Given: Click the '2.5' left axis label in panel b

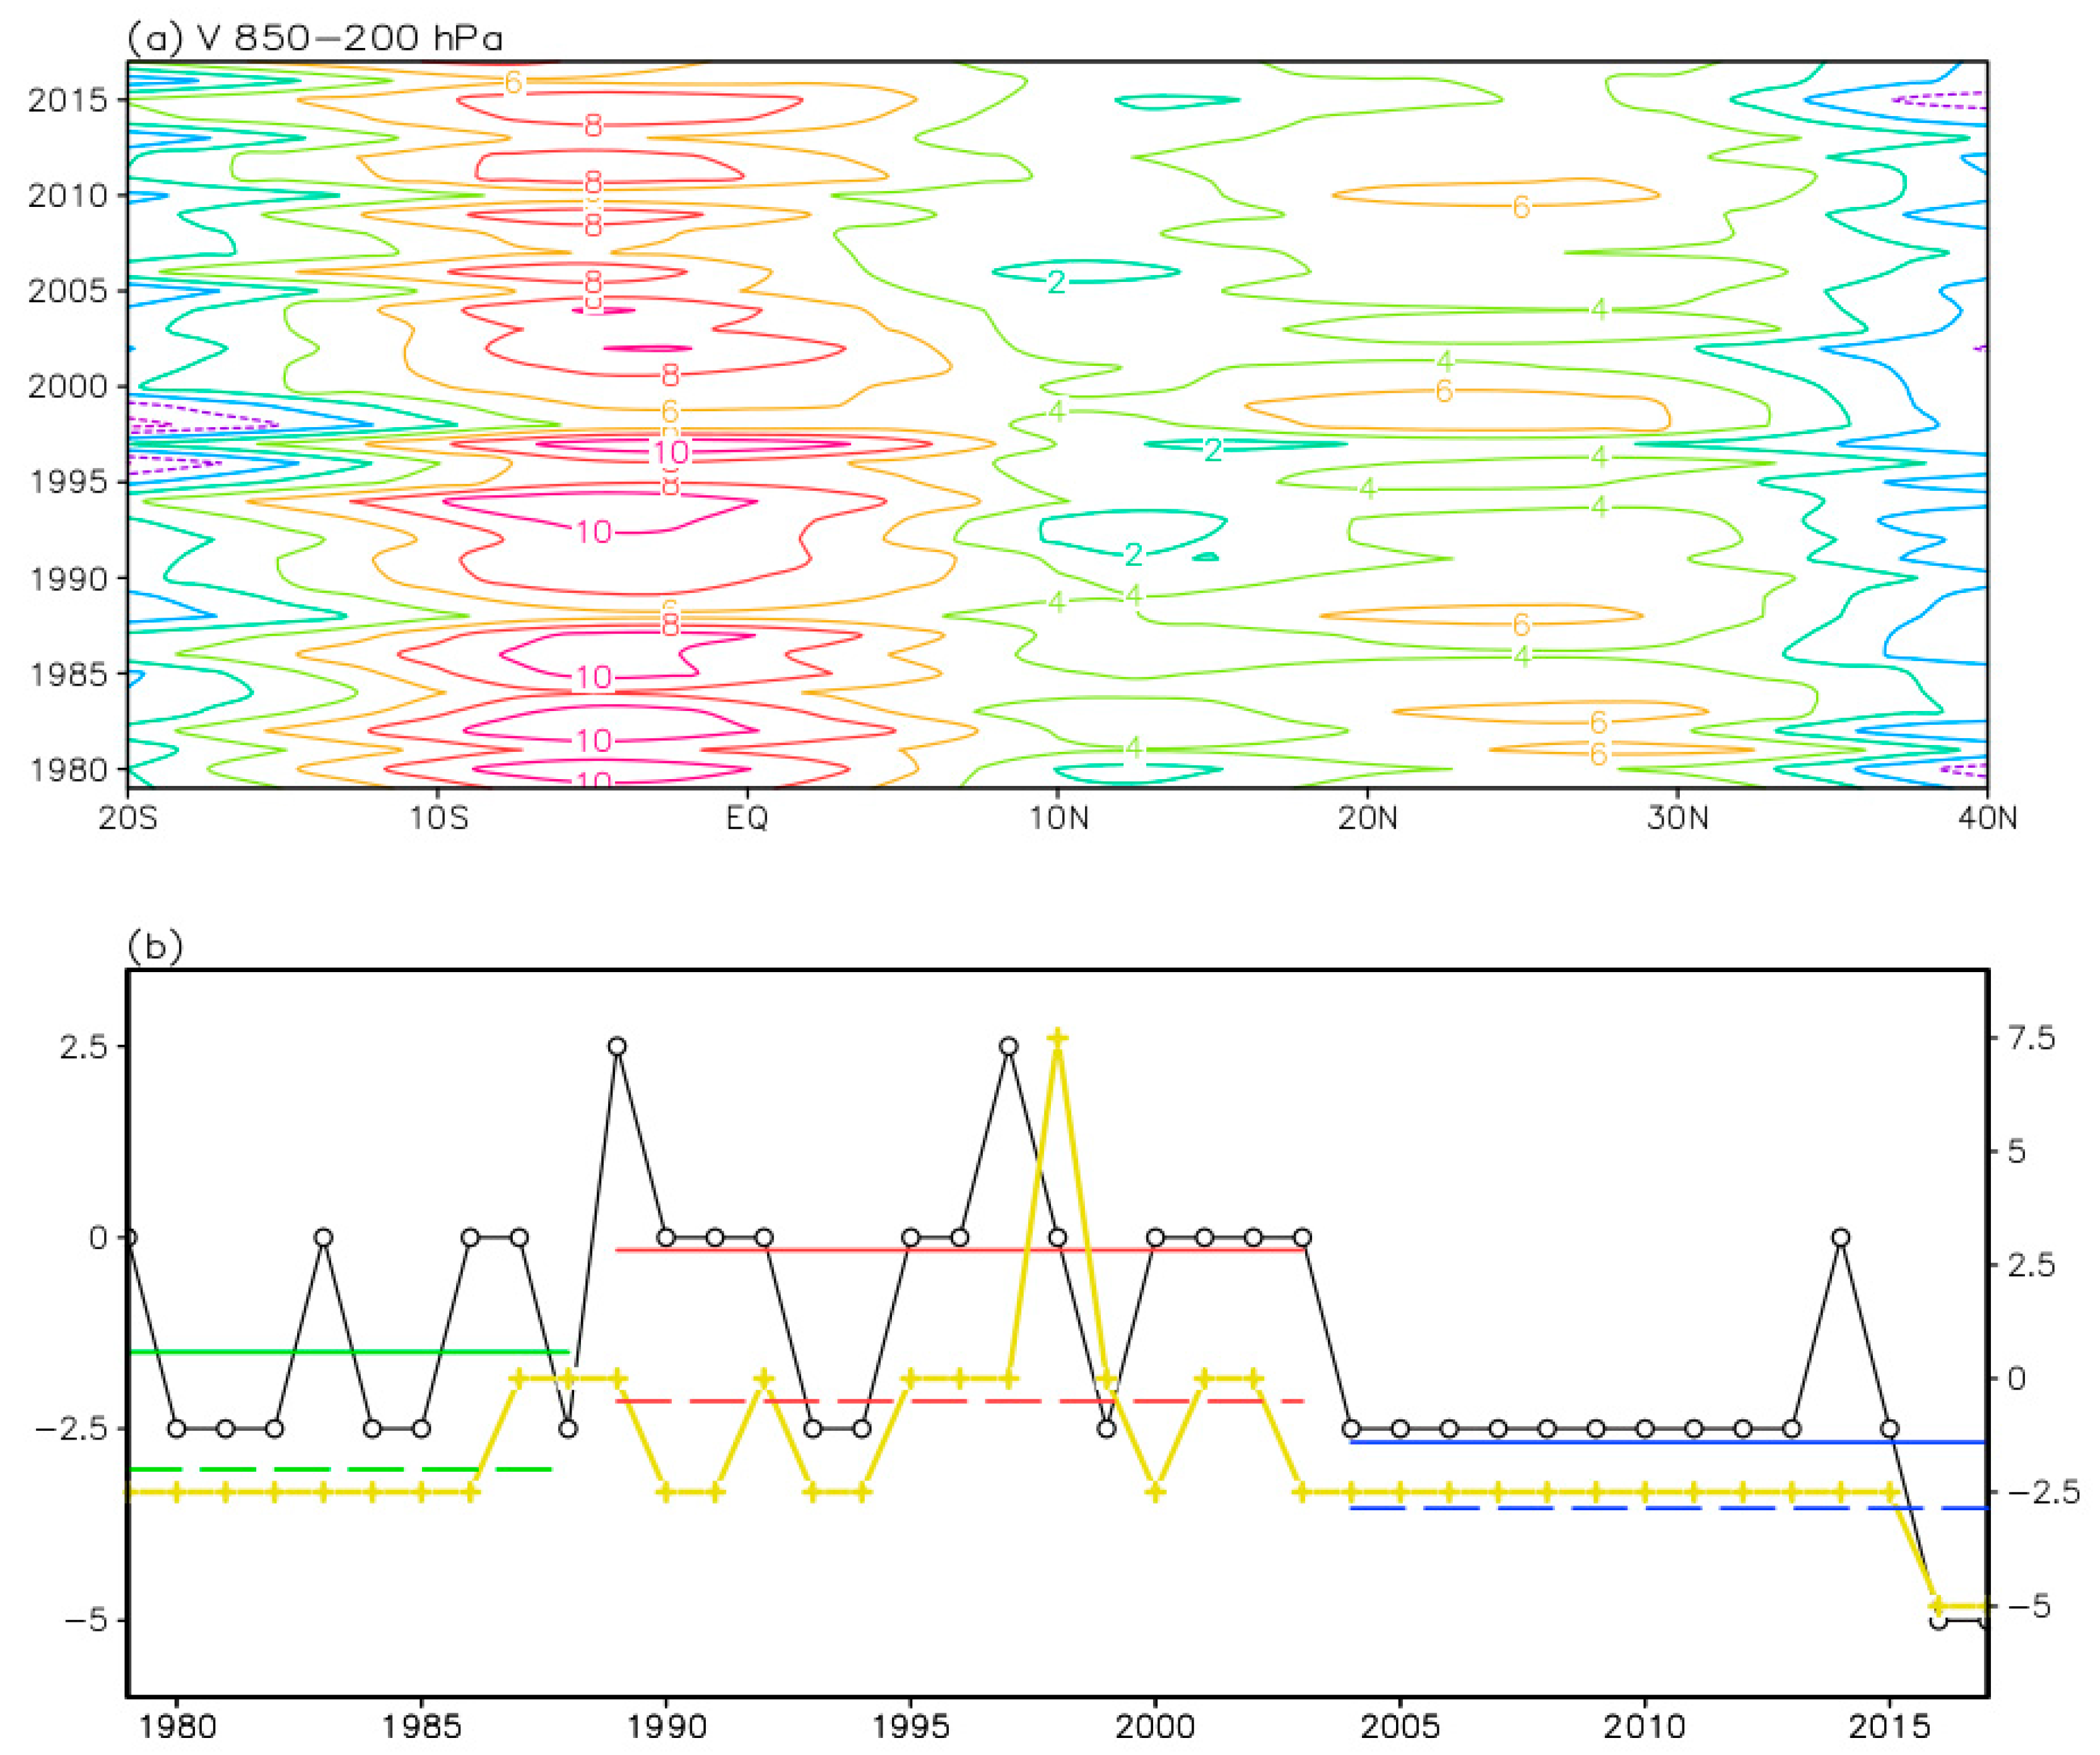Looking at the screenshot, I should coord(84,1046).
